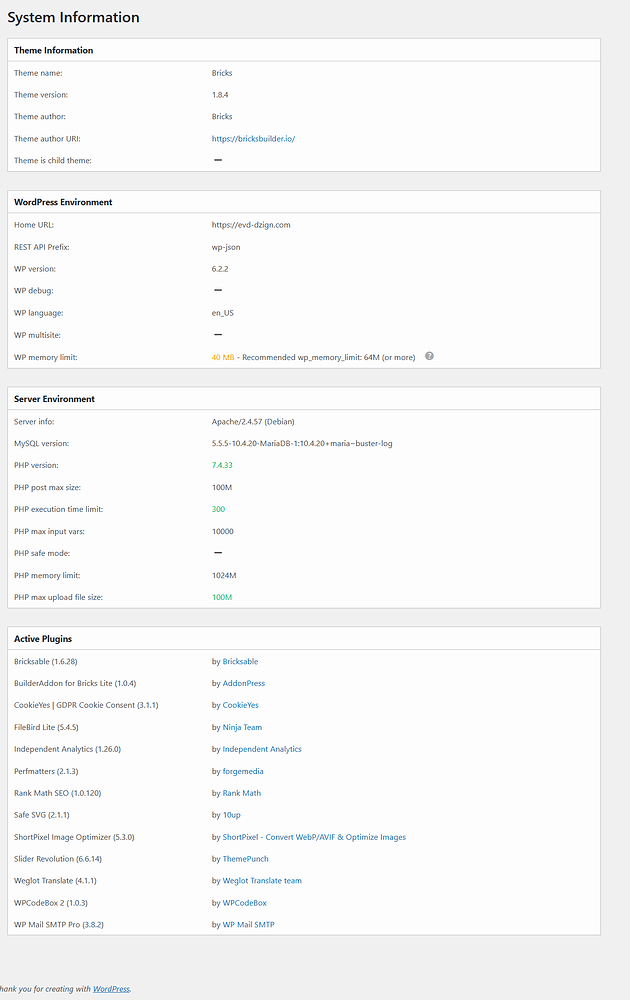
Task: Open the 10up author link
Action: [x=231, y=815]
